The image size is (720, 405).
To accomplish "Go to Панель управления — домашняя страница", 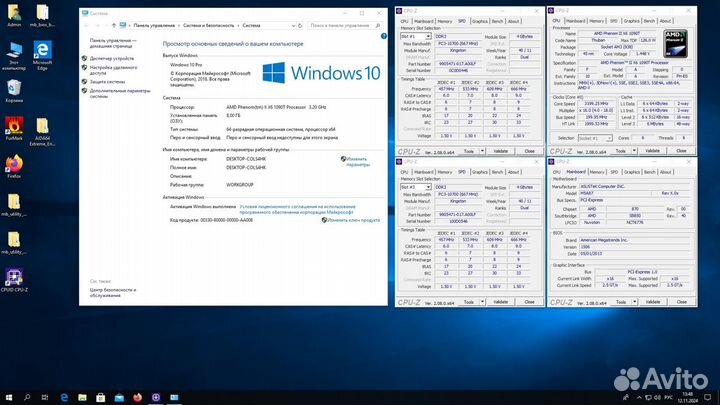I will pyautogui.click(x=112, y=44).
